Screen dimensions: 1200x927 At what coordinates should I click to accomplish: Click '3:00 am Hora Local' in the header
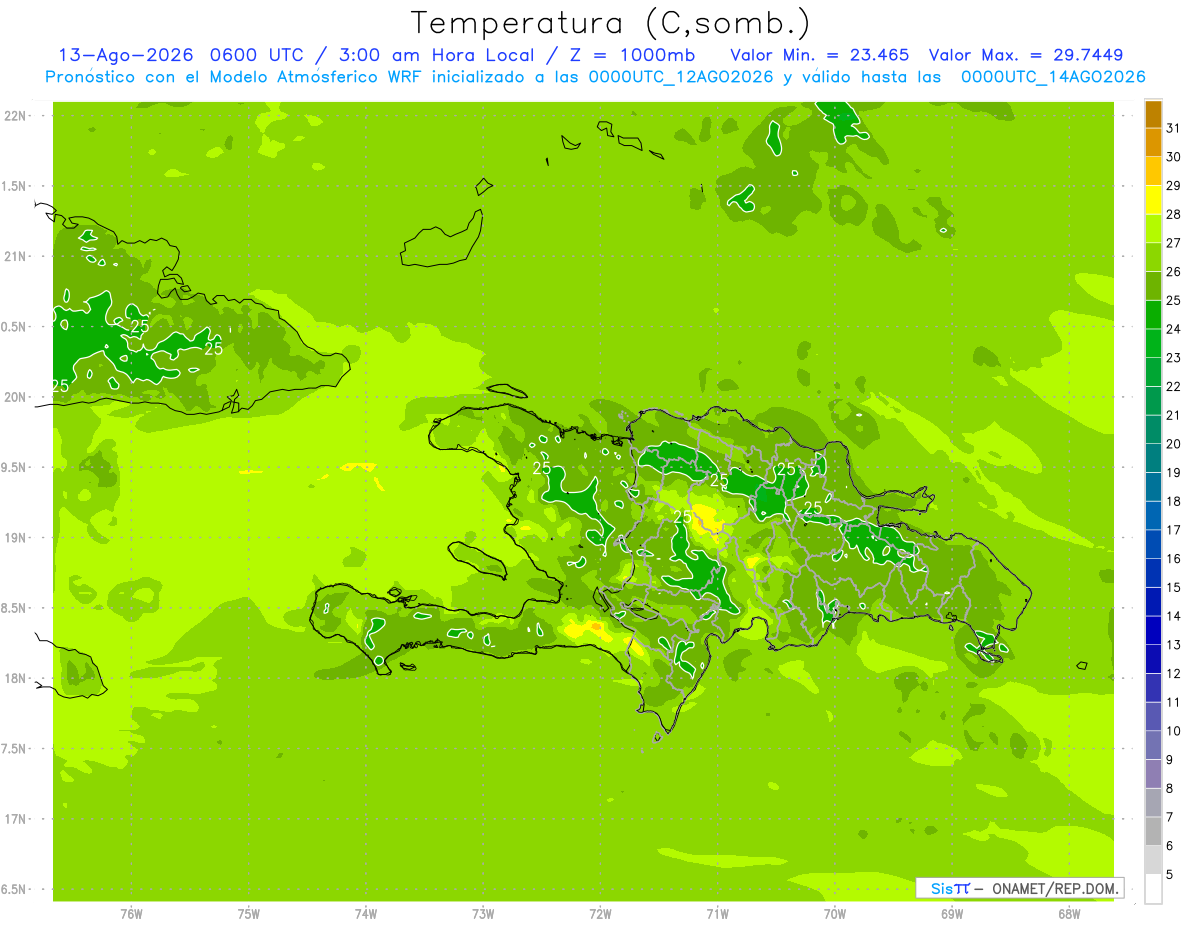point(433,54)
